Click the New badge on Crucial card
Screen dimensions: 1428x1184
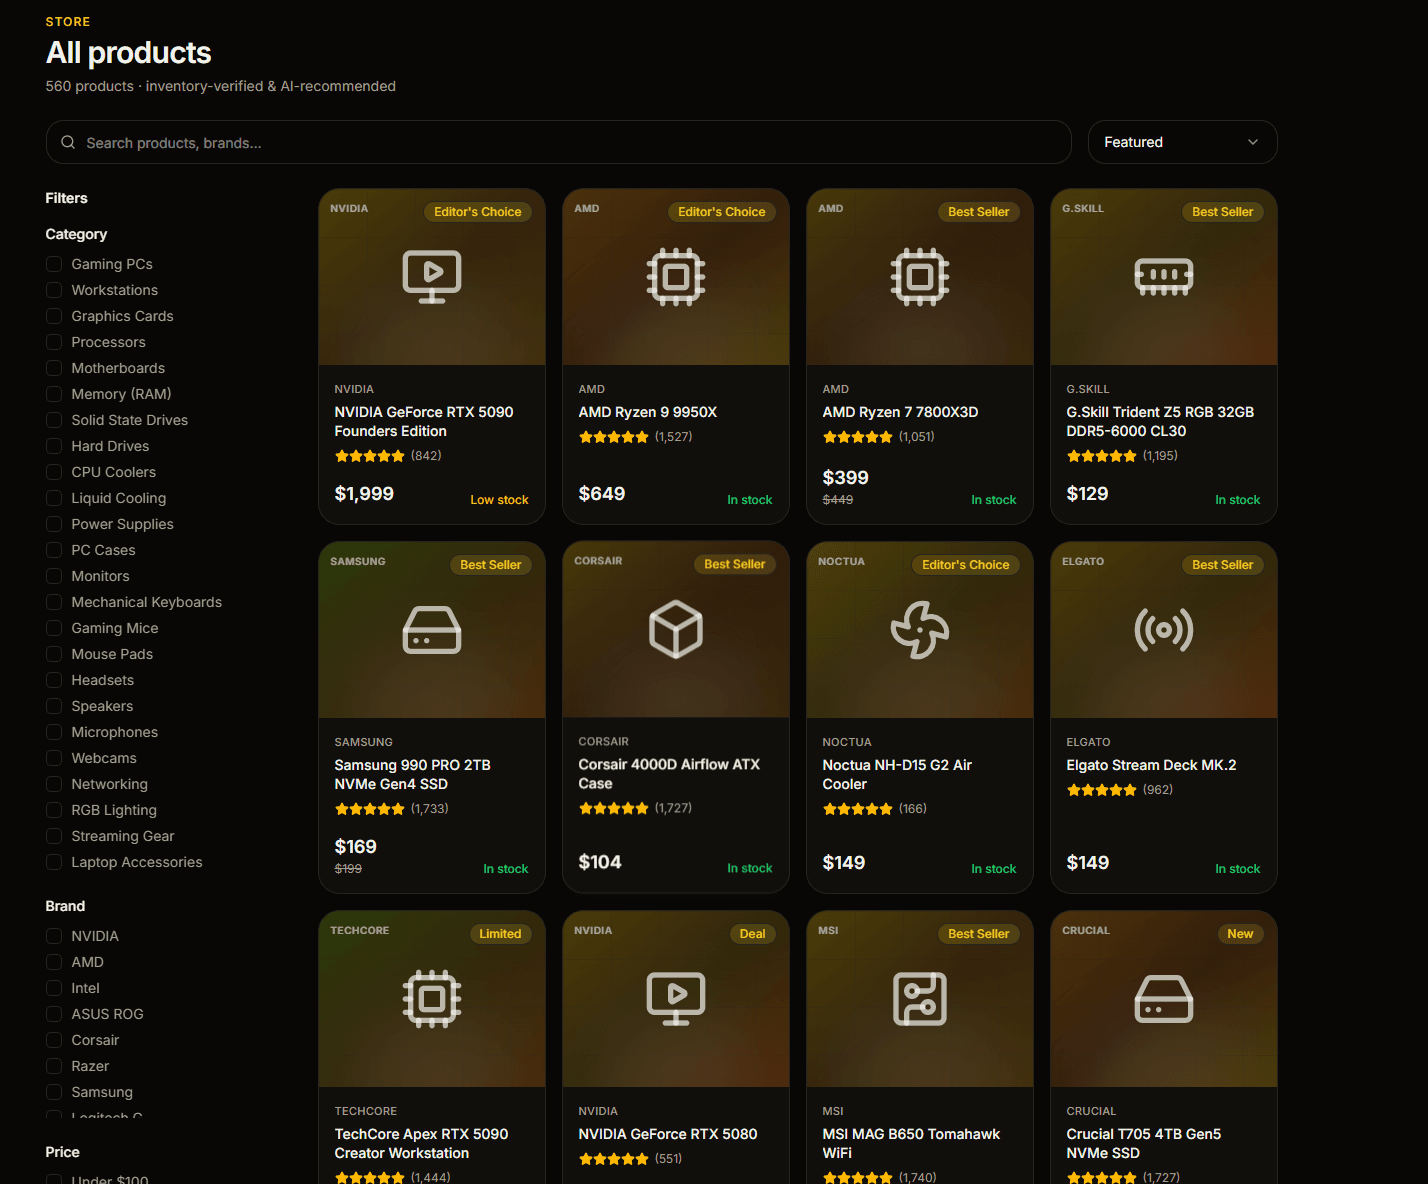(1240, 934)
